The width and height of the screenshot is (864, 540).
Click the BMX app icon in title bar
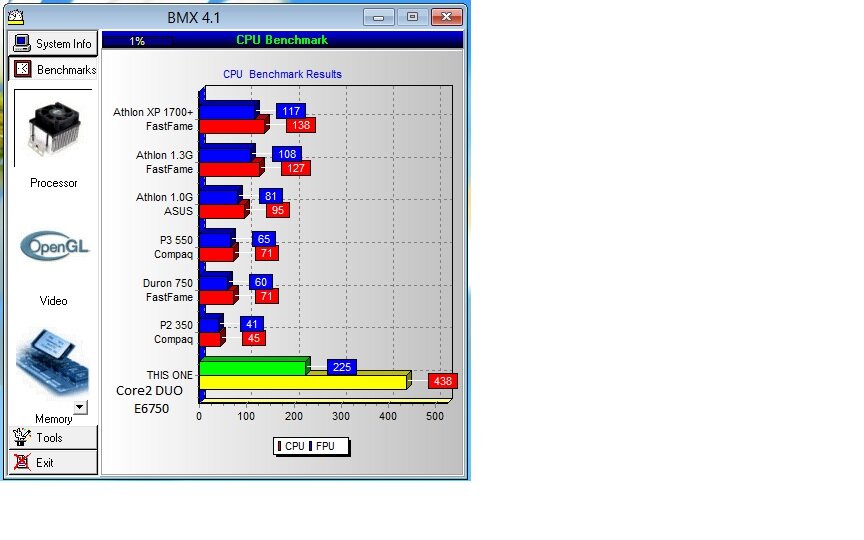16,16
